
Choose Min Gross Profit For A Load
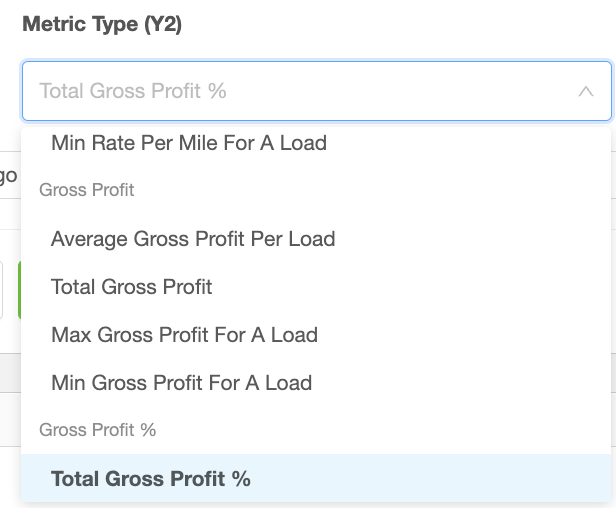click(182, 383)
